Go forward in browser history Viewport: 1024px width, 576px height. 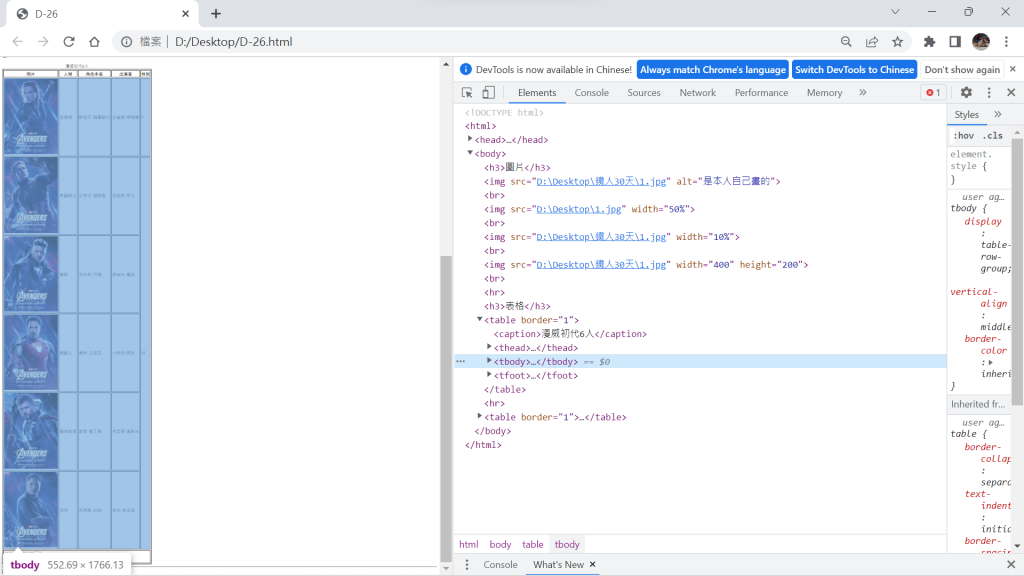tap(43, 42)
